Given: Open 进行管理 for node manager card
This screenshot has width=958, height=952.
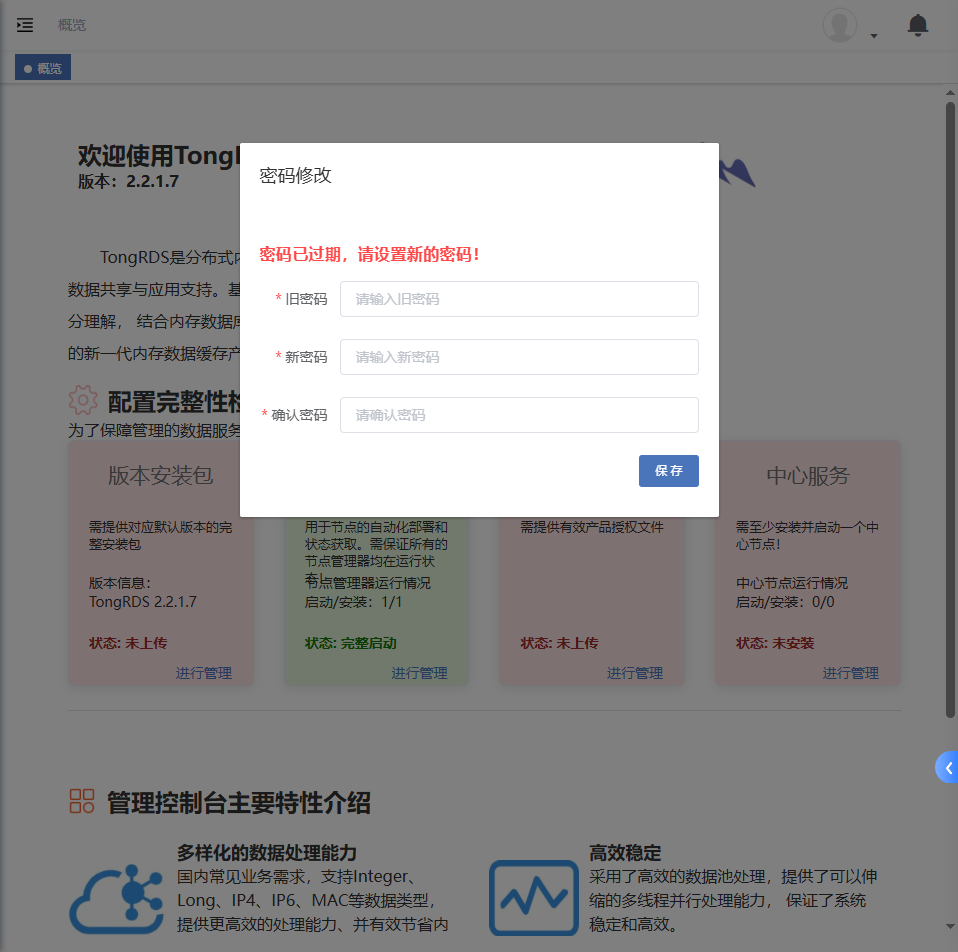Looking at the screenshot, I should pos(419,673).
